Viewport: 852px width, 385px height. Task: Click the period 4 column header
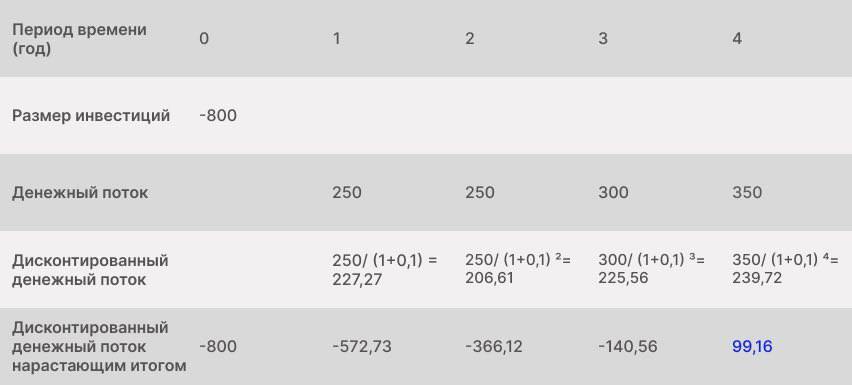coord(737,39)
